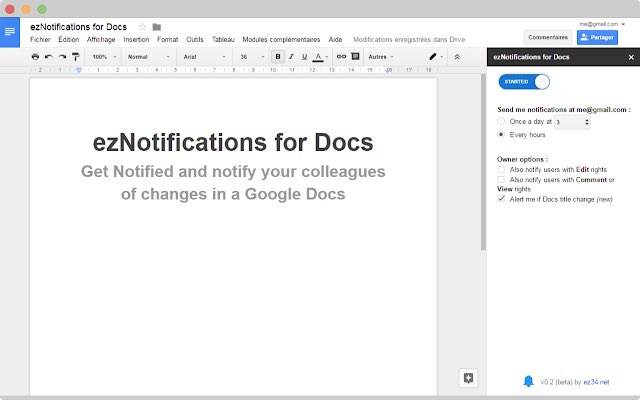Click the left indent marker on ruler
This screenshot has height=400, width=640.
[x=79, y=70]
